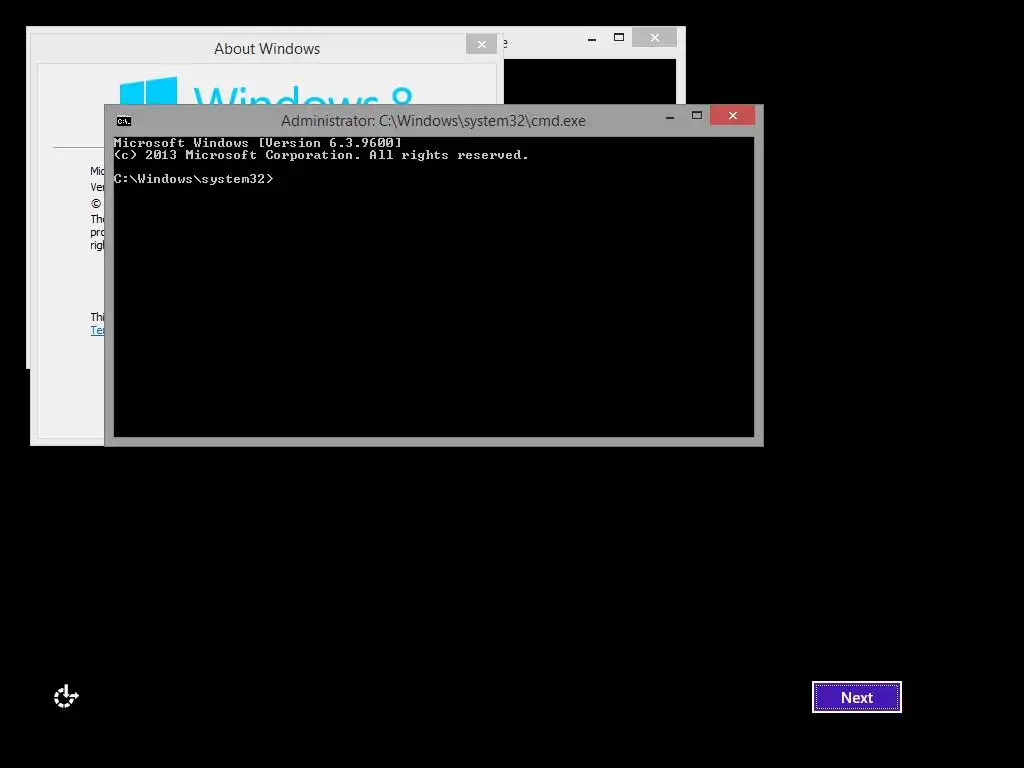Click the Administrator cmd.exe title bar text
This screenshot has height=768, width=1024.
(433, 121)
